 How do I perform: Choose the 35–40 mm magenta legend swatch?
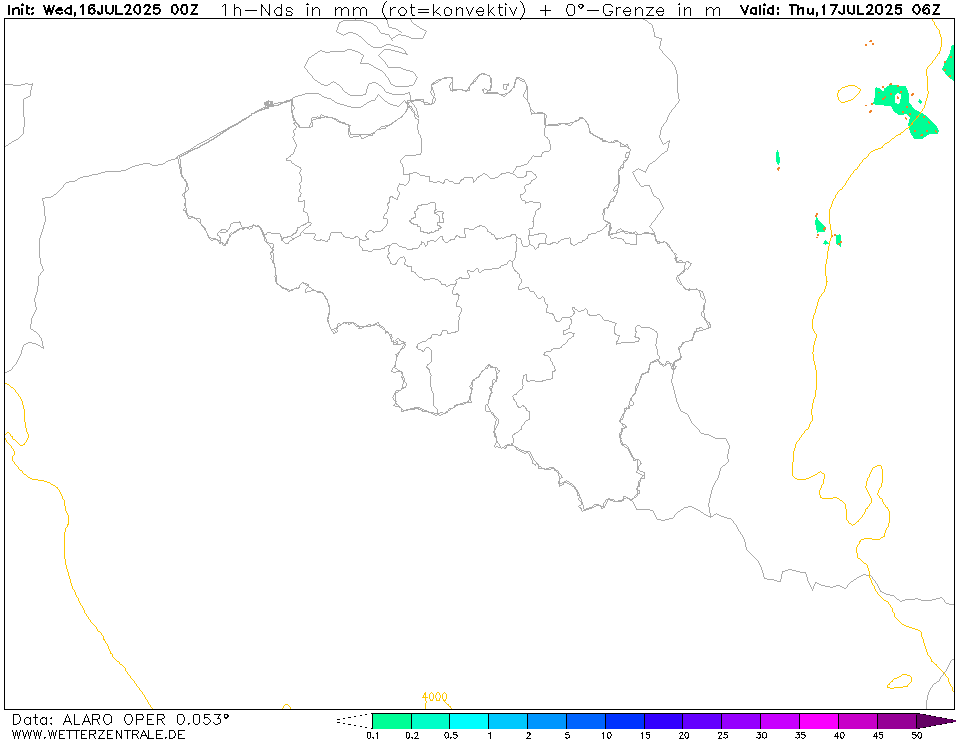(x=819, y=721)
